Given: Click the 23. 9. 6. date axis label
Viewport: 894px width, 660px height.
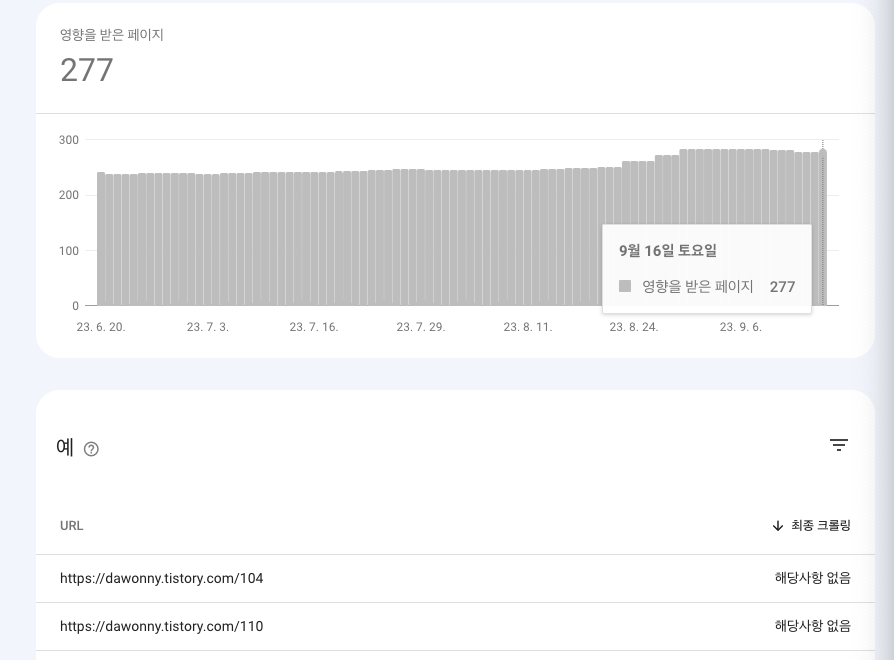Looking at the screenshot, I should click(741, 327).
